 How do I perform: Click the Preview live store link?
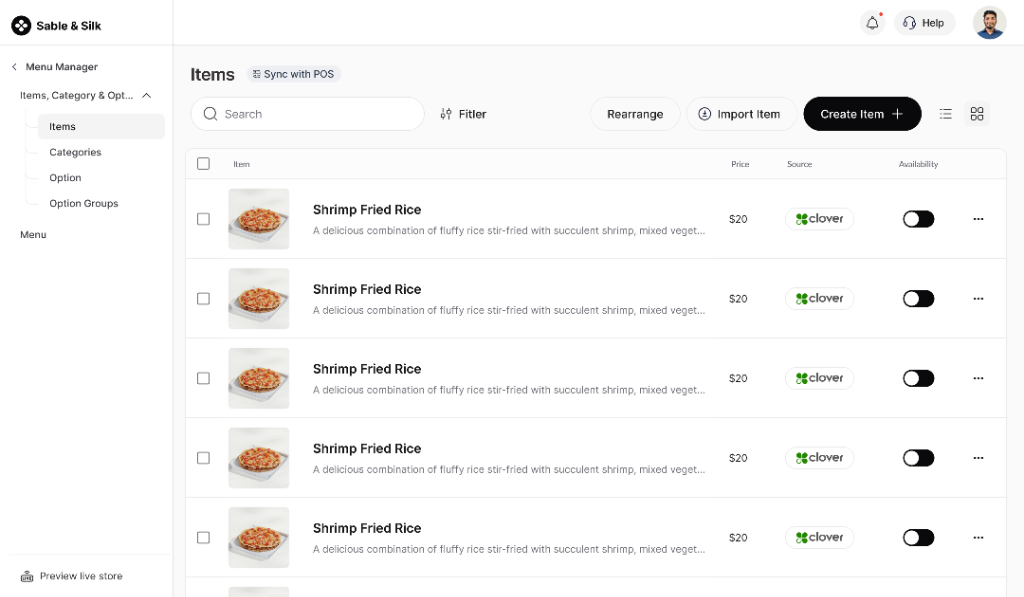coord(72,576)
